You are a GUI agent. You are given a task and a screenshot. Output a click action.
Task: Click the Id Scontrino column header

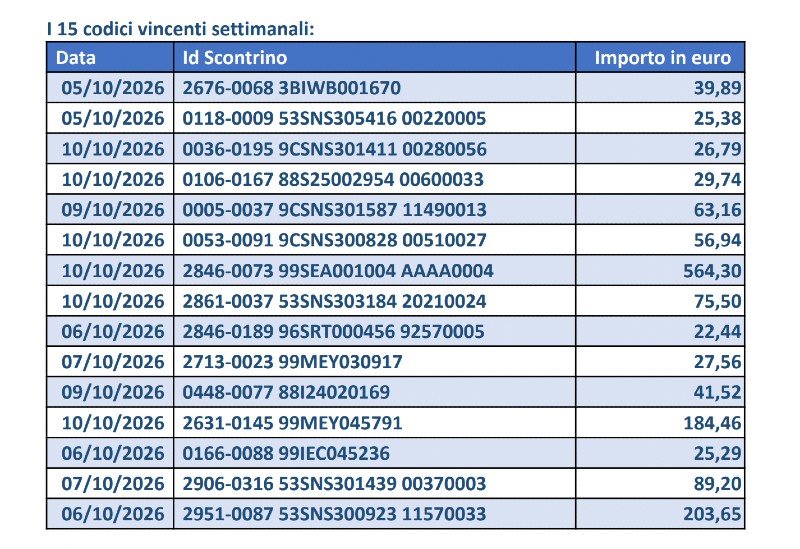click(374, 57)
